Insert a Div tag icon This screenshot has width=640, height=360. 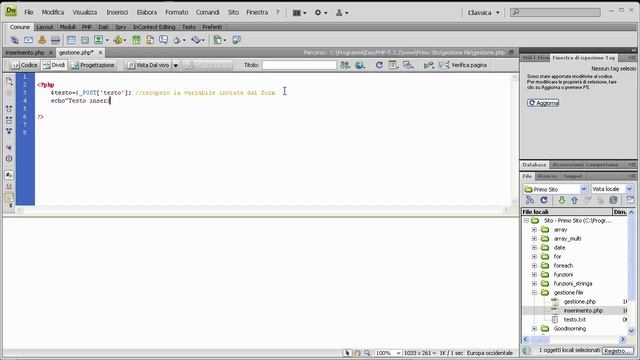[84, 40]
